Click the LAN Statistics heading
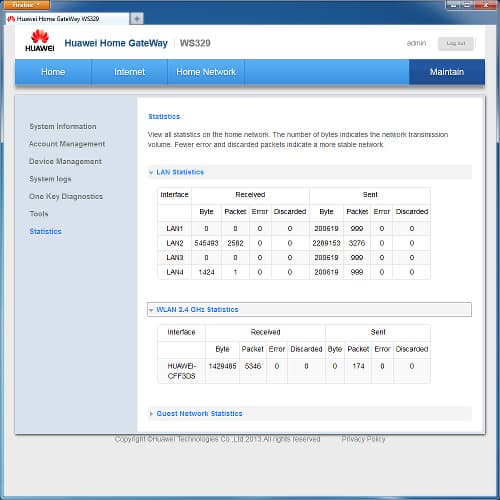This screenshot has width=500, height=500. tap(180, 172)
